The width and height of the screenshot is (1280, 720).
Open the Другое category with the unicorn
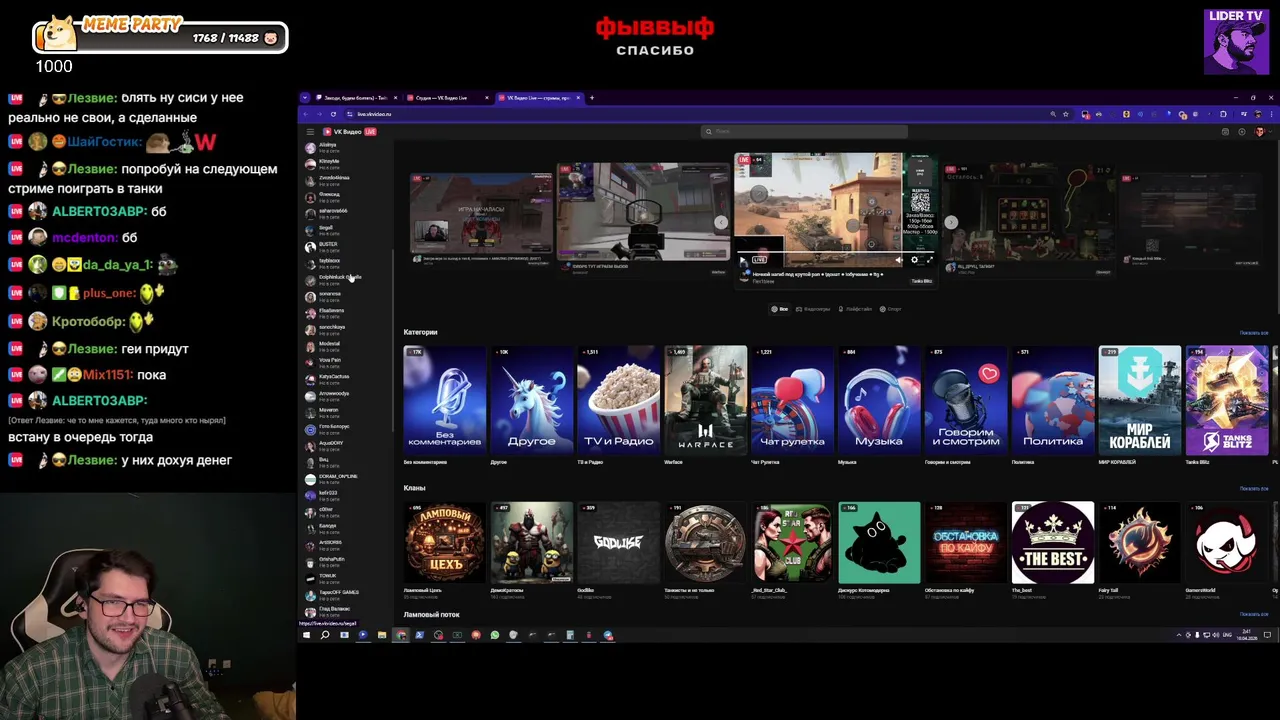point(531,400)
